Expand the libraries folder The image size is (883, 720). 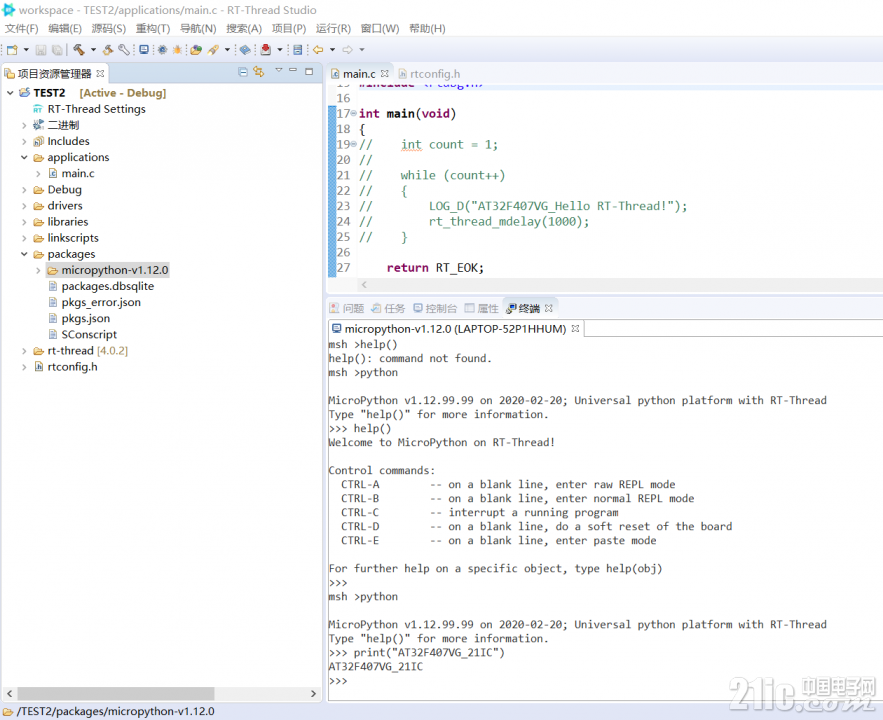[24, 222]
